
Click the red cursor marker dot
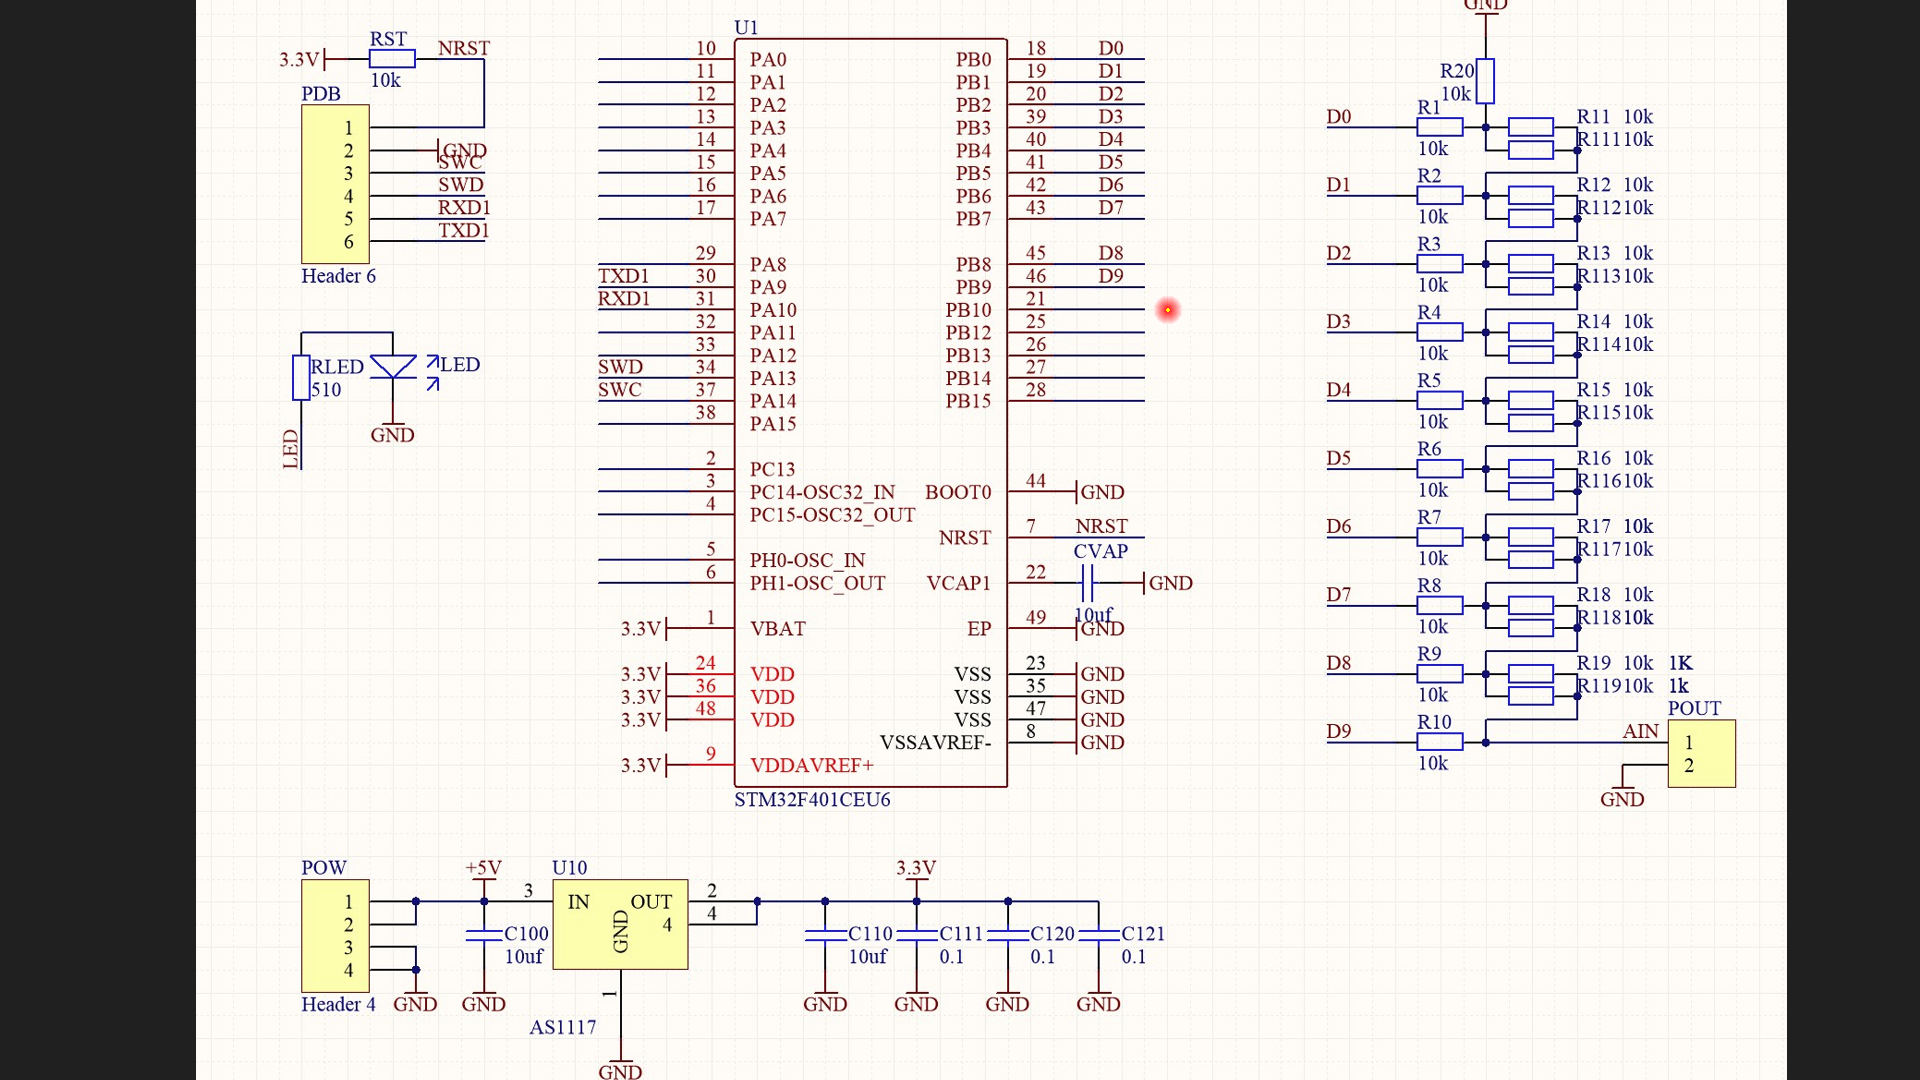coord(1167,310)
